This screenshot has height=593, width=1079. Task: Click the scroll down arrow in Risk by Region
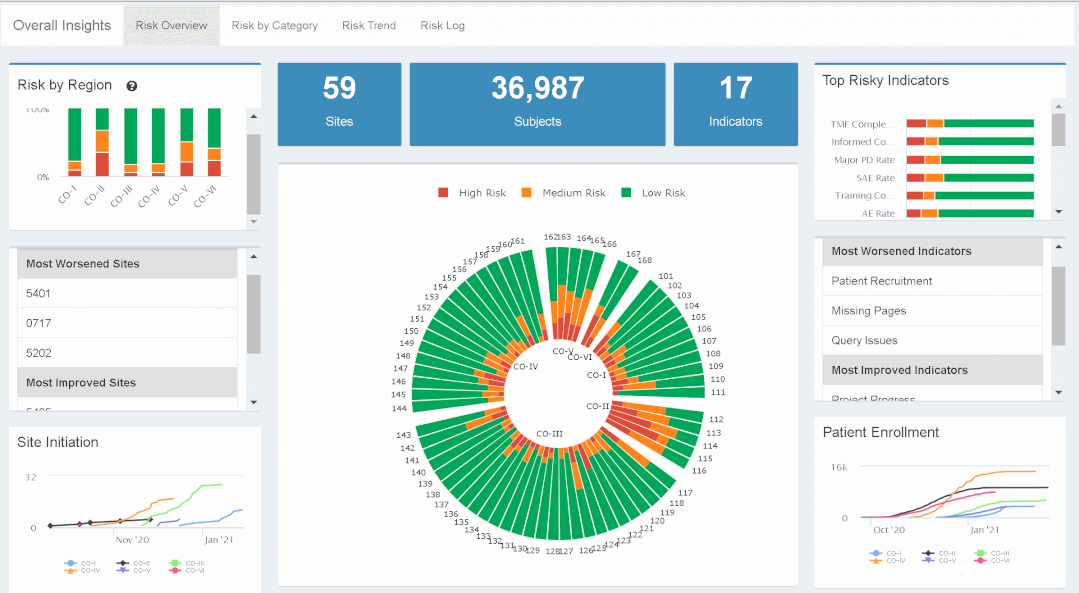tap(253, 221)
